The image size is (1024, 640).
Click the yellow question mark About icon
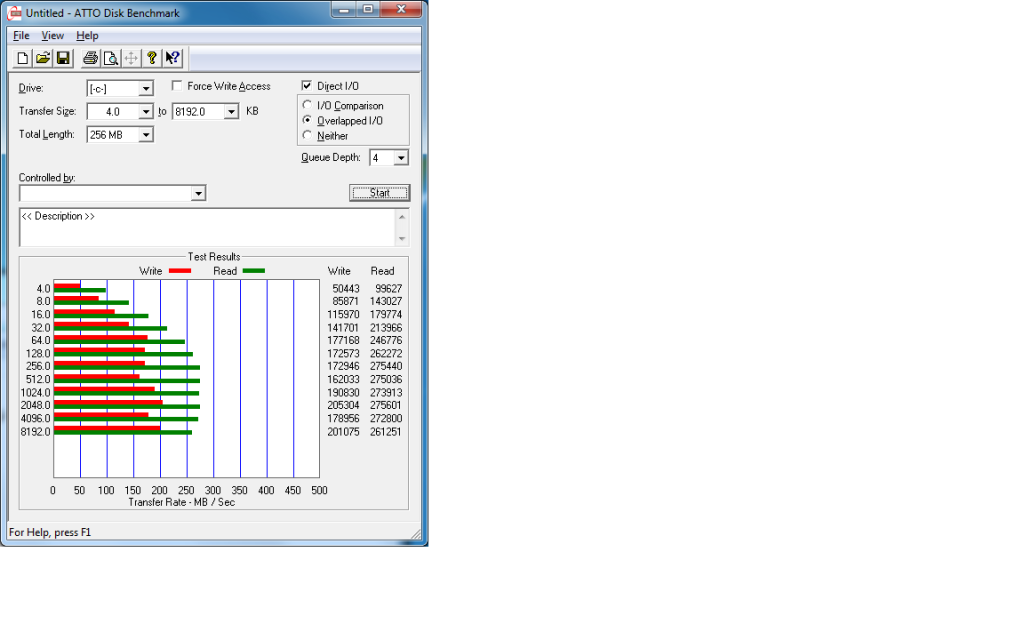[152, 58]
